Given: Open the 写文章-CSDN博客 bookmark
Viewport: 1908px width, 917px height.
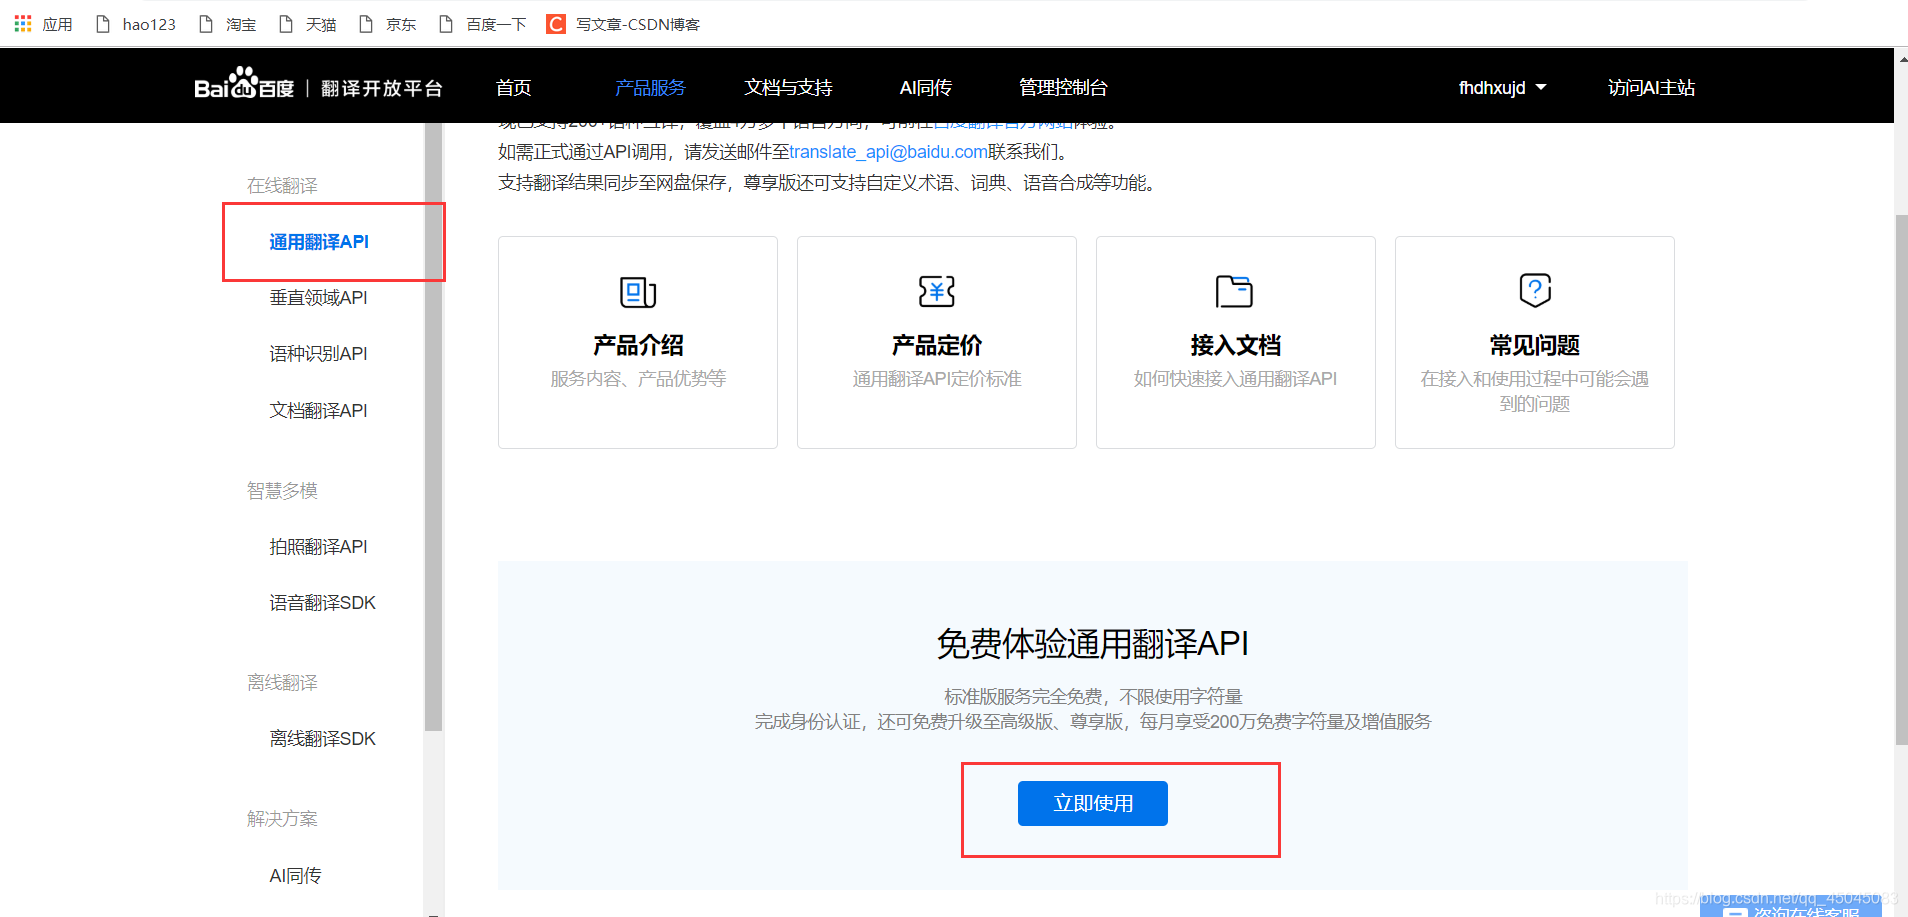Looking at the screenshot, I should [624, 24].
